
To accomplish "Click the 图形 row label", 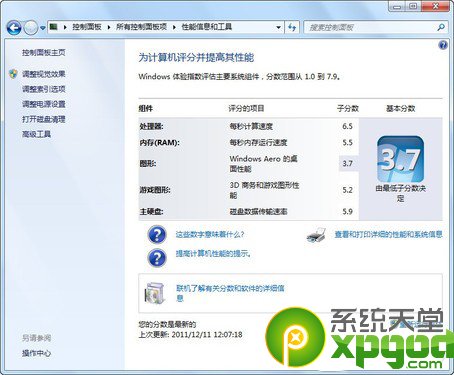I will tap(148, 164).
